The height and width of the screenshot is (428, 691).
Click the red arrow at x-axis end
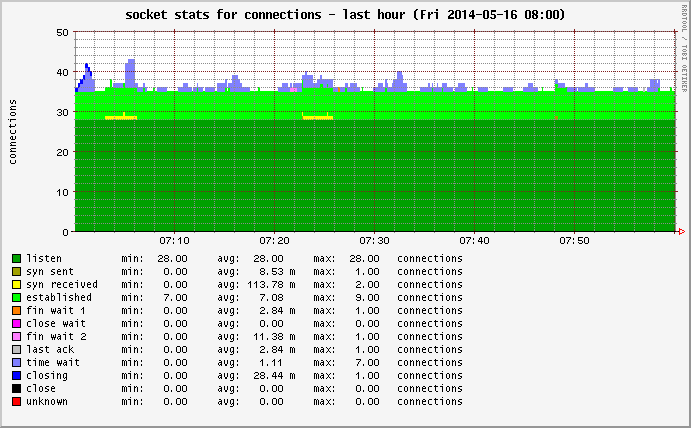coord(681,232)
